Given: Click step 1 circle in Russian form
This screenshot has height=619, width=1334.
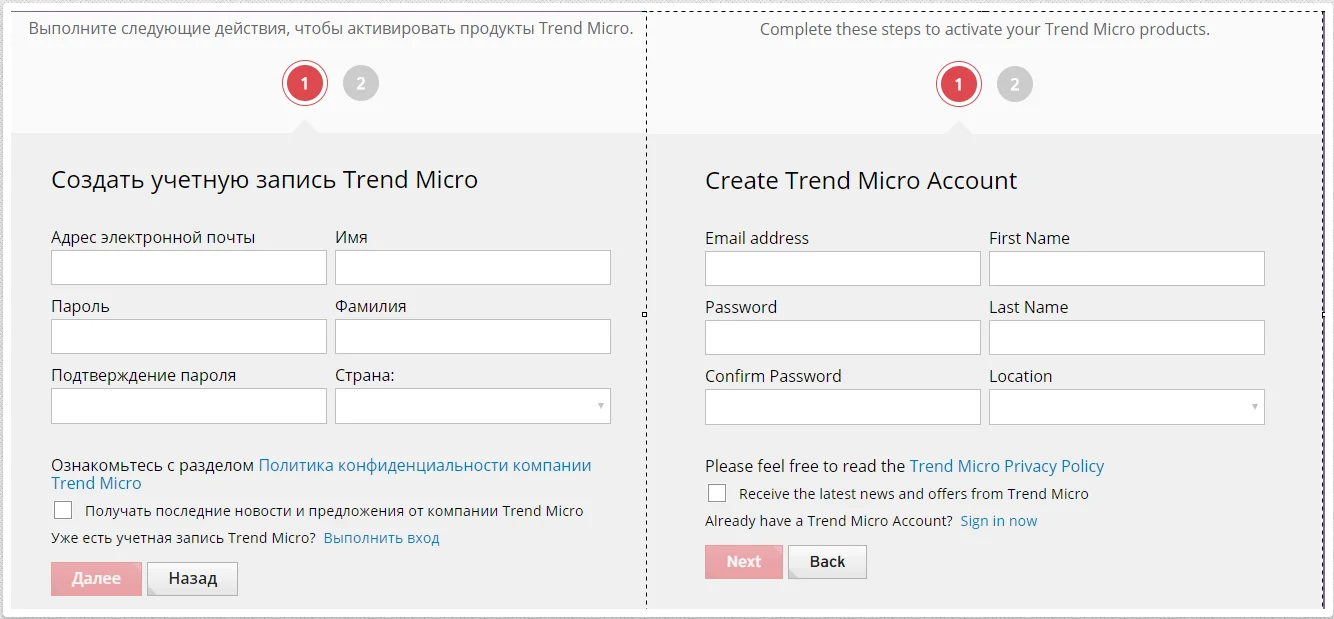Looking at the screenshot, I should point(305,83).
